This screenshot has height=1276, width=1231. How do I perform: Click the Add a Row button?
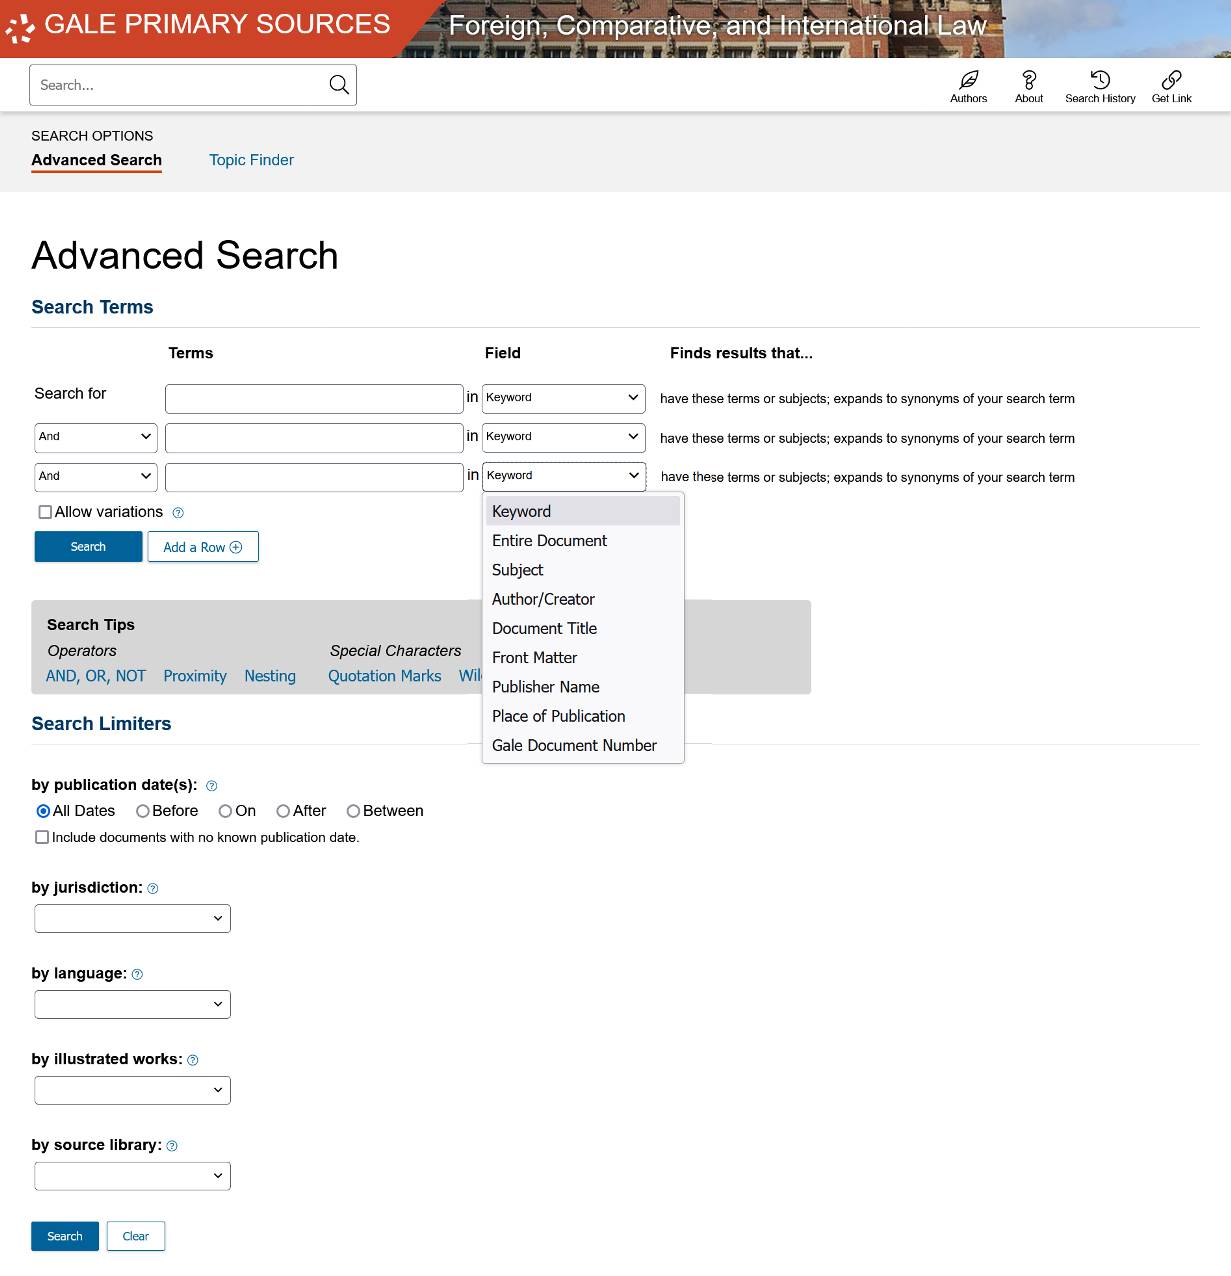203,547
